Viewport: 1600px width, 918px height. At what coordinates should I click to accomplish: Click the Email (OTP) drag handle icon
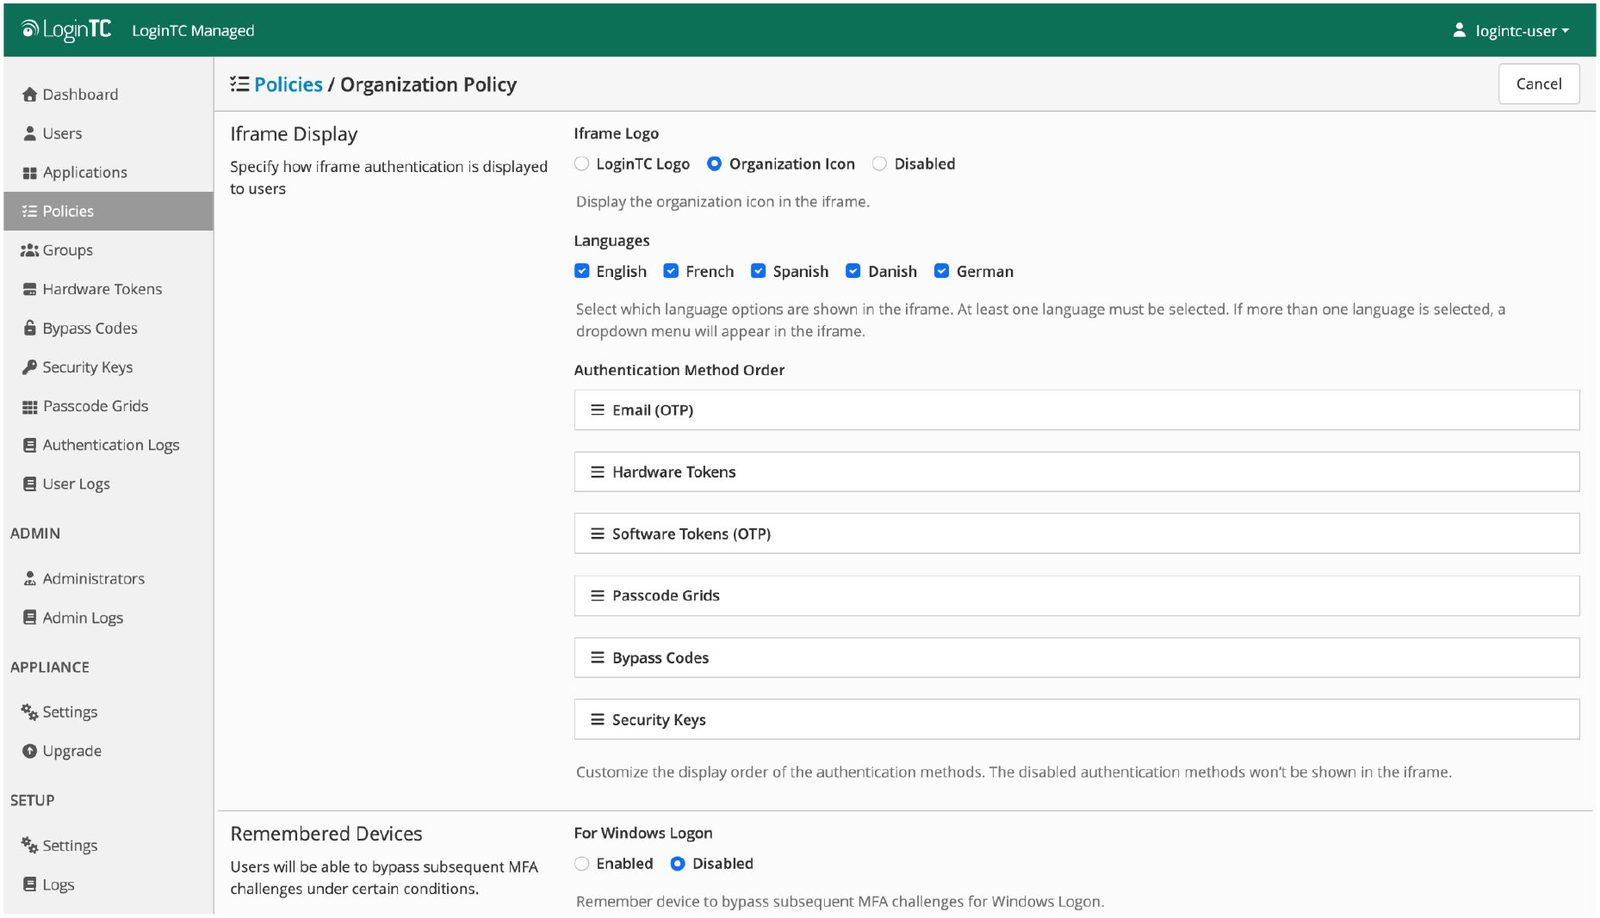tap(597, 410)
